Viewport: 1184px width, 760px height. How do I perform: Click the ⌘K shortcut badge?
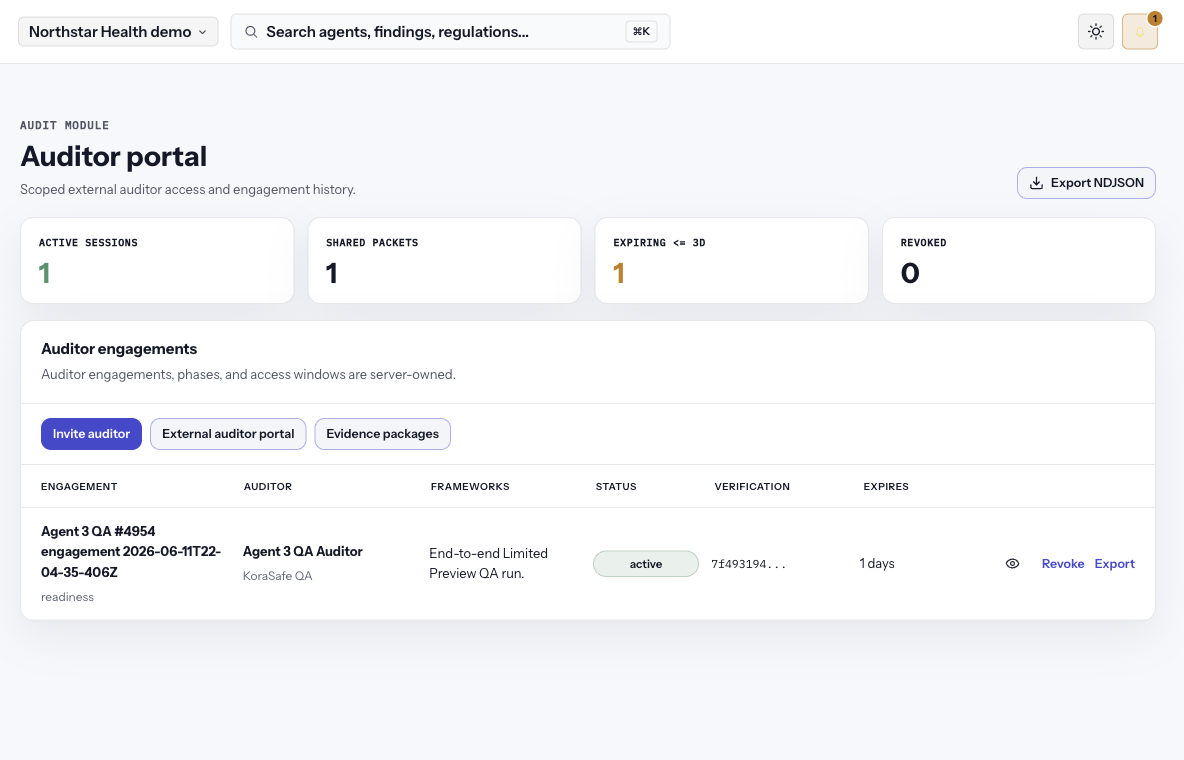(x=641, y=32)
